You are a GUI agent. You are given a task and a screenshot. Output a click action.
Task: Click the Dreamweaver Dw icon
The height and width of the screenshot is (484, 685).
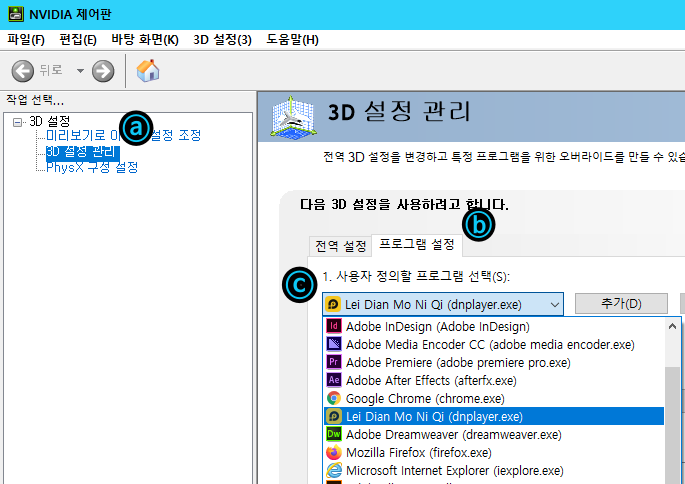point(334,434)
